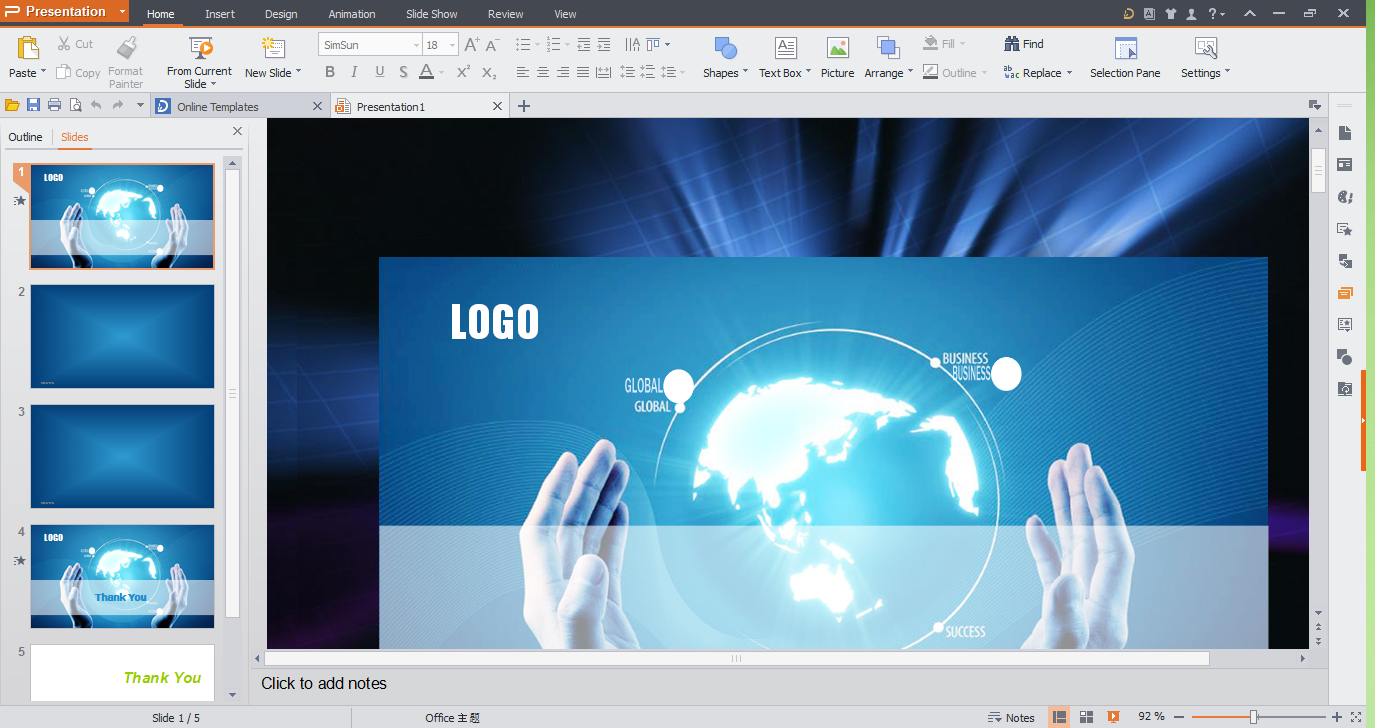The height and width of the screenshot is (728, 1375).
Task: Toggle Bold formatting
Action: [330, 72]
